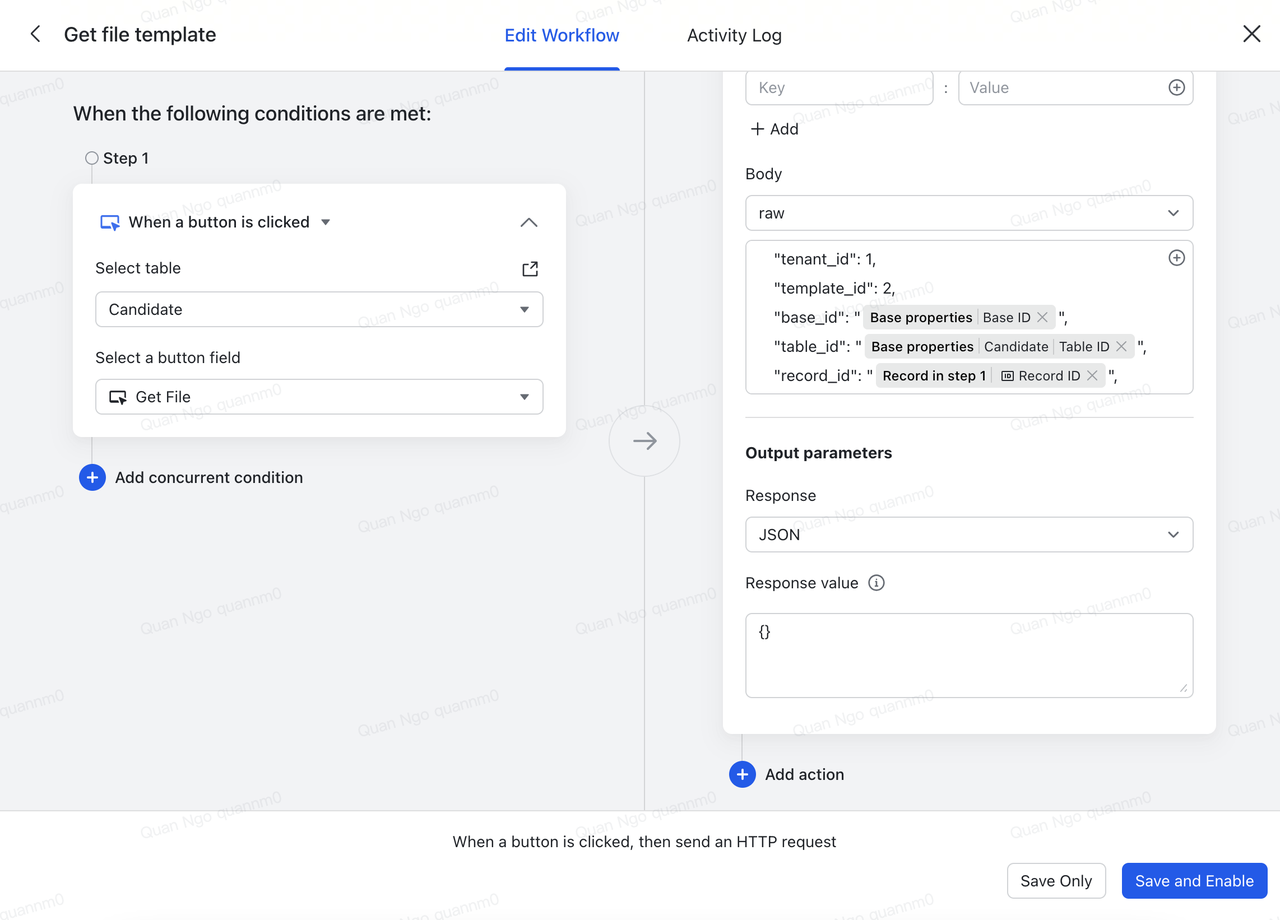The height and width of the screenshot is (920, 1280).
Task: Click the plus icon in the Body editor
Action: click(1176, 258)
